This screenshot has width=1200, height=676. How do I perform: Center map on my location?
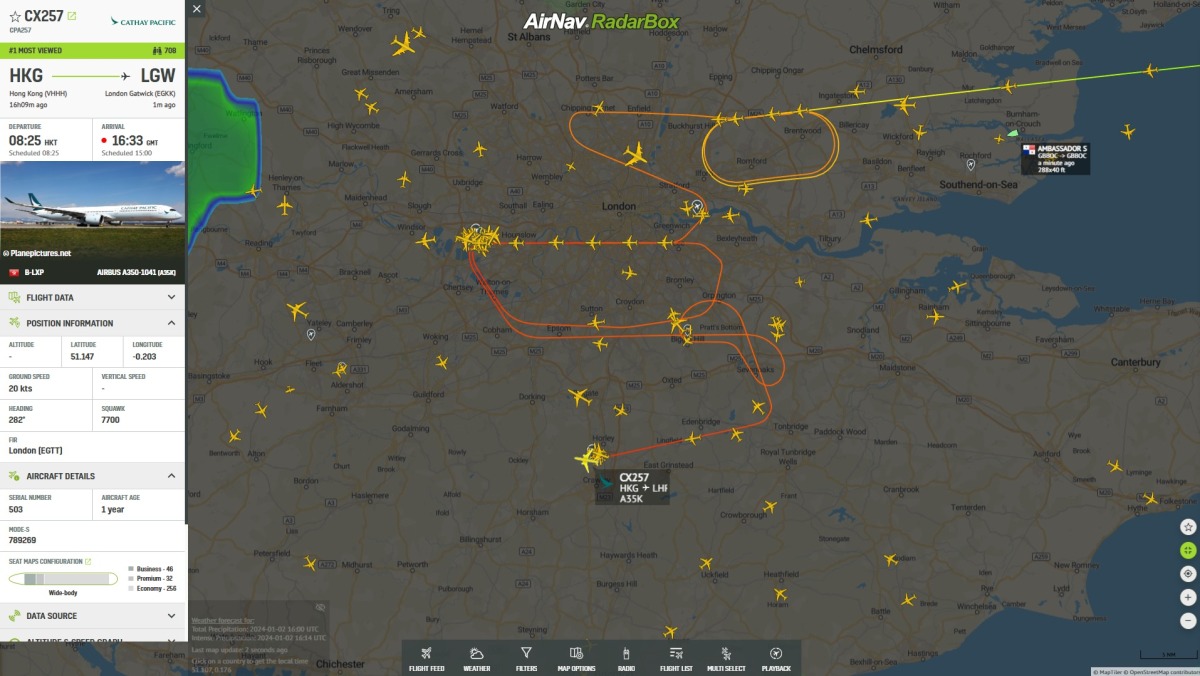[x=1188, y=574]
